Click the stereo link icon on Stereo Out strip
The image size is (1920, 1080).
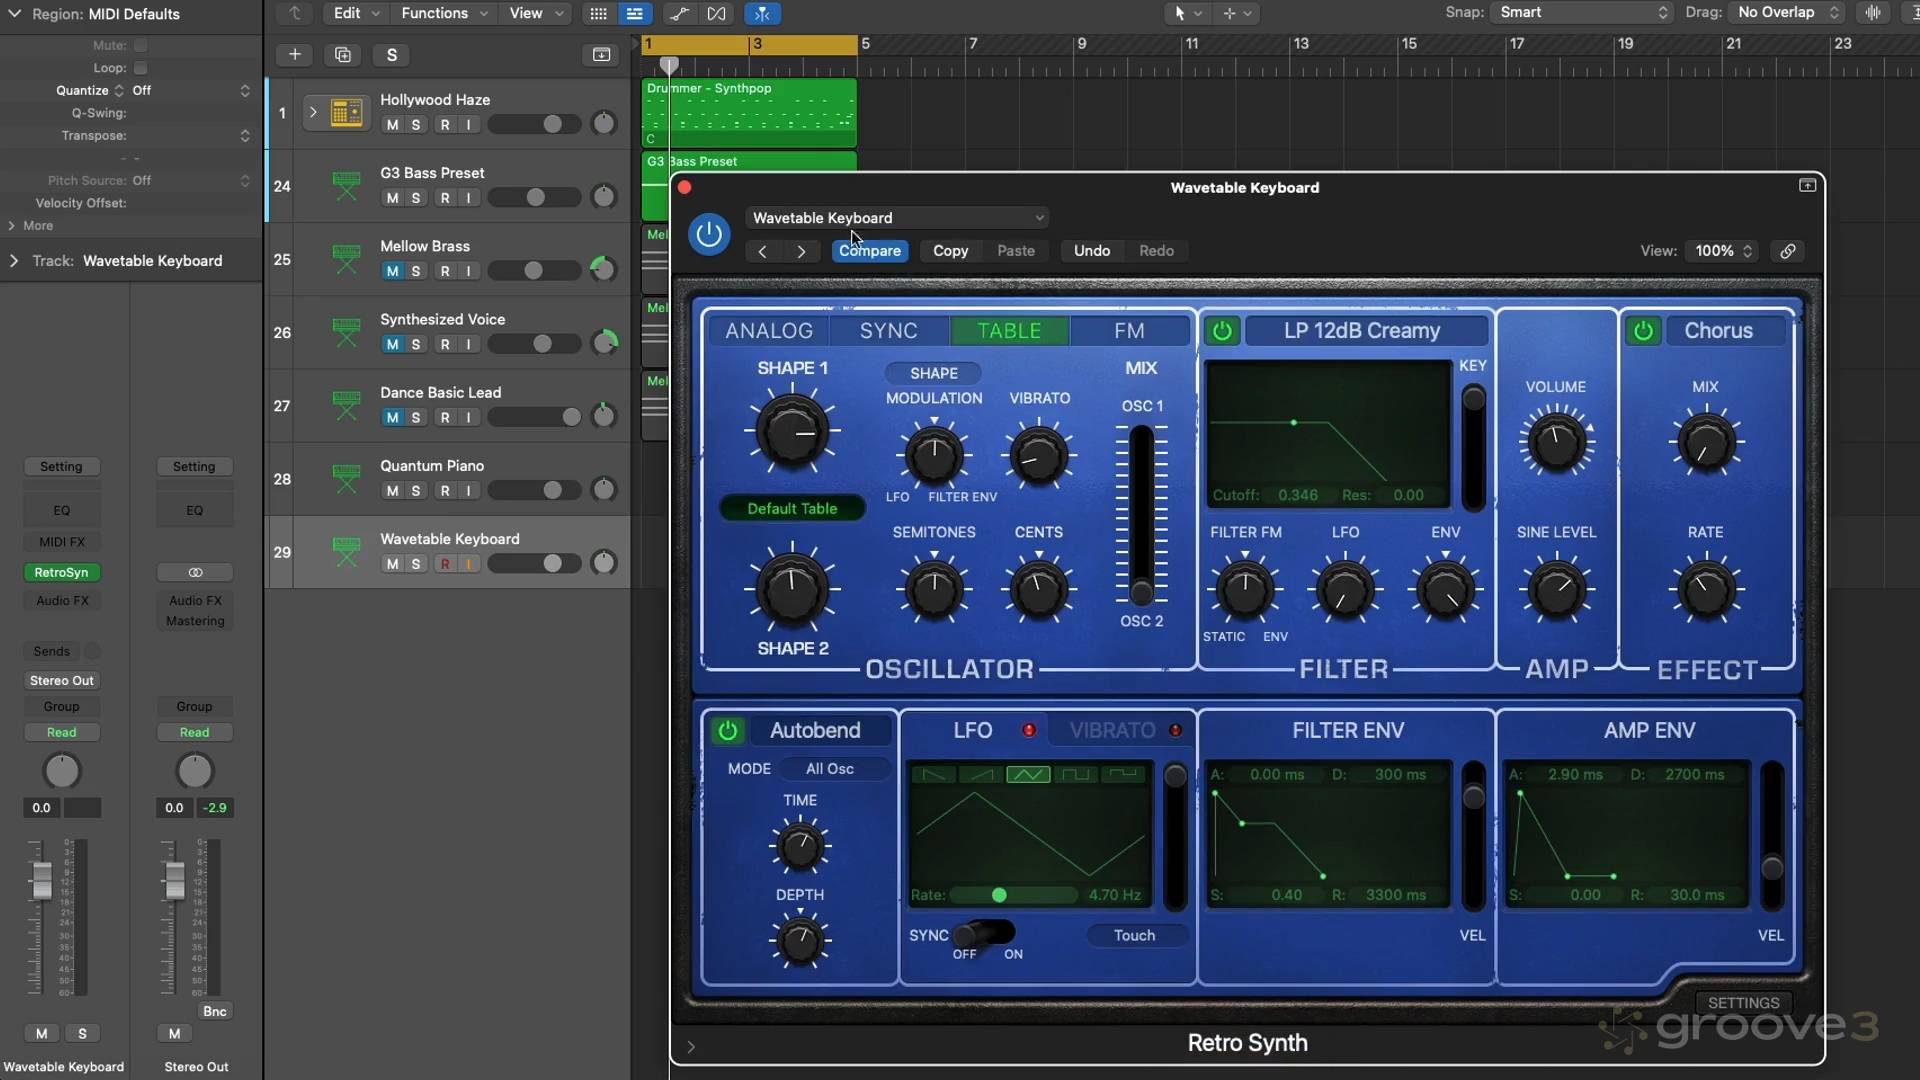point(195,573)
